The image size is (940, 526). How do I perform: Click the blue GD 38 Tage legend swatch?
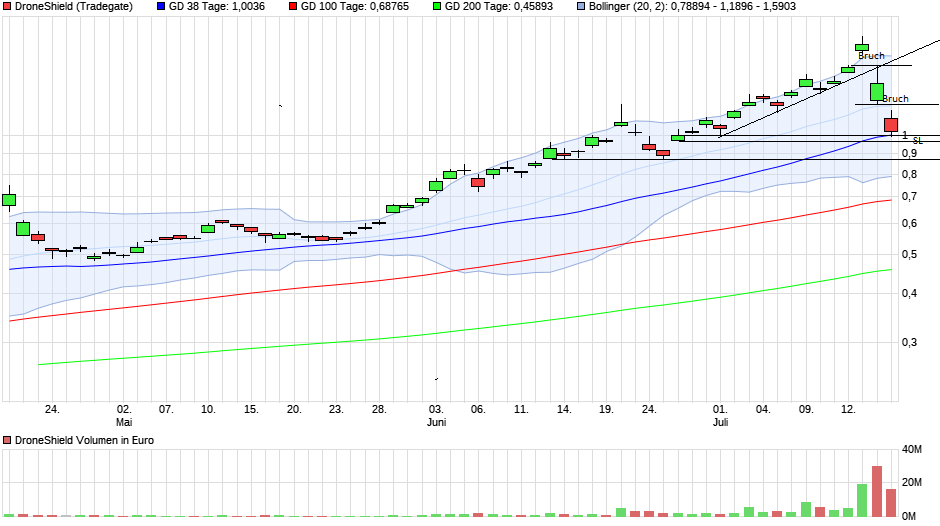pyautogui.click(x=161, y=6)
